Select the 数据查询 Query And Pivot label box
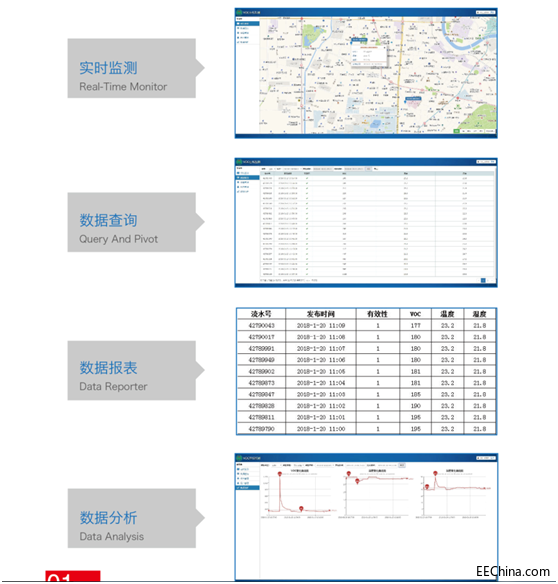The width and height of the screenshot is (558, 584). [x=136, y=222]
